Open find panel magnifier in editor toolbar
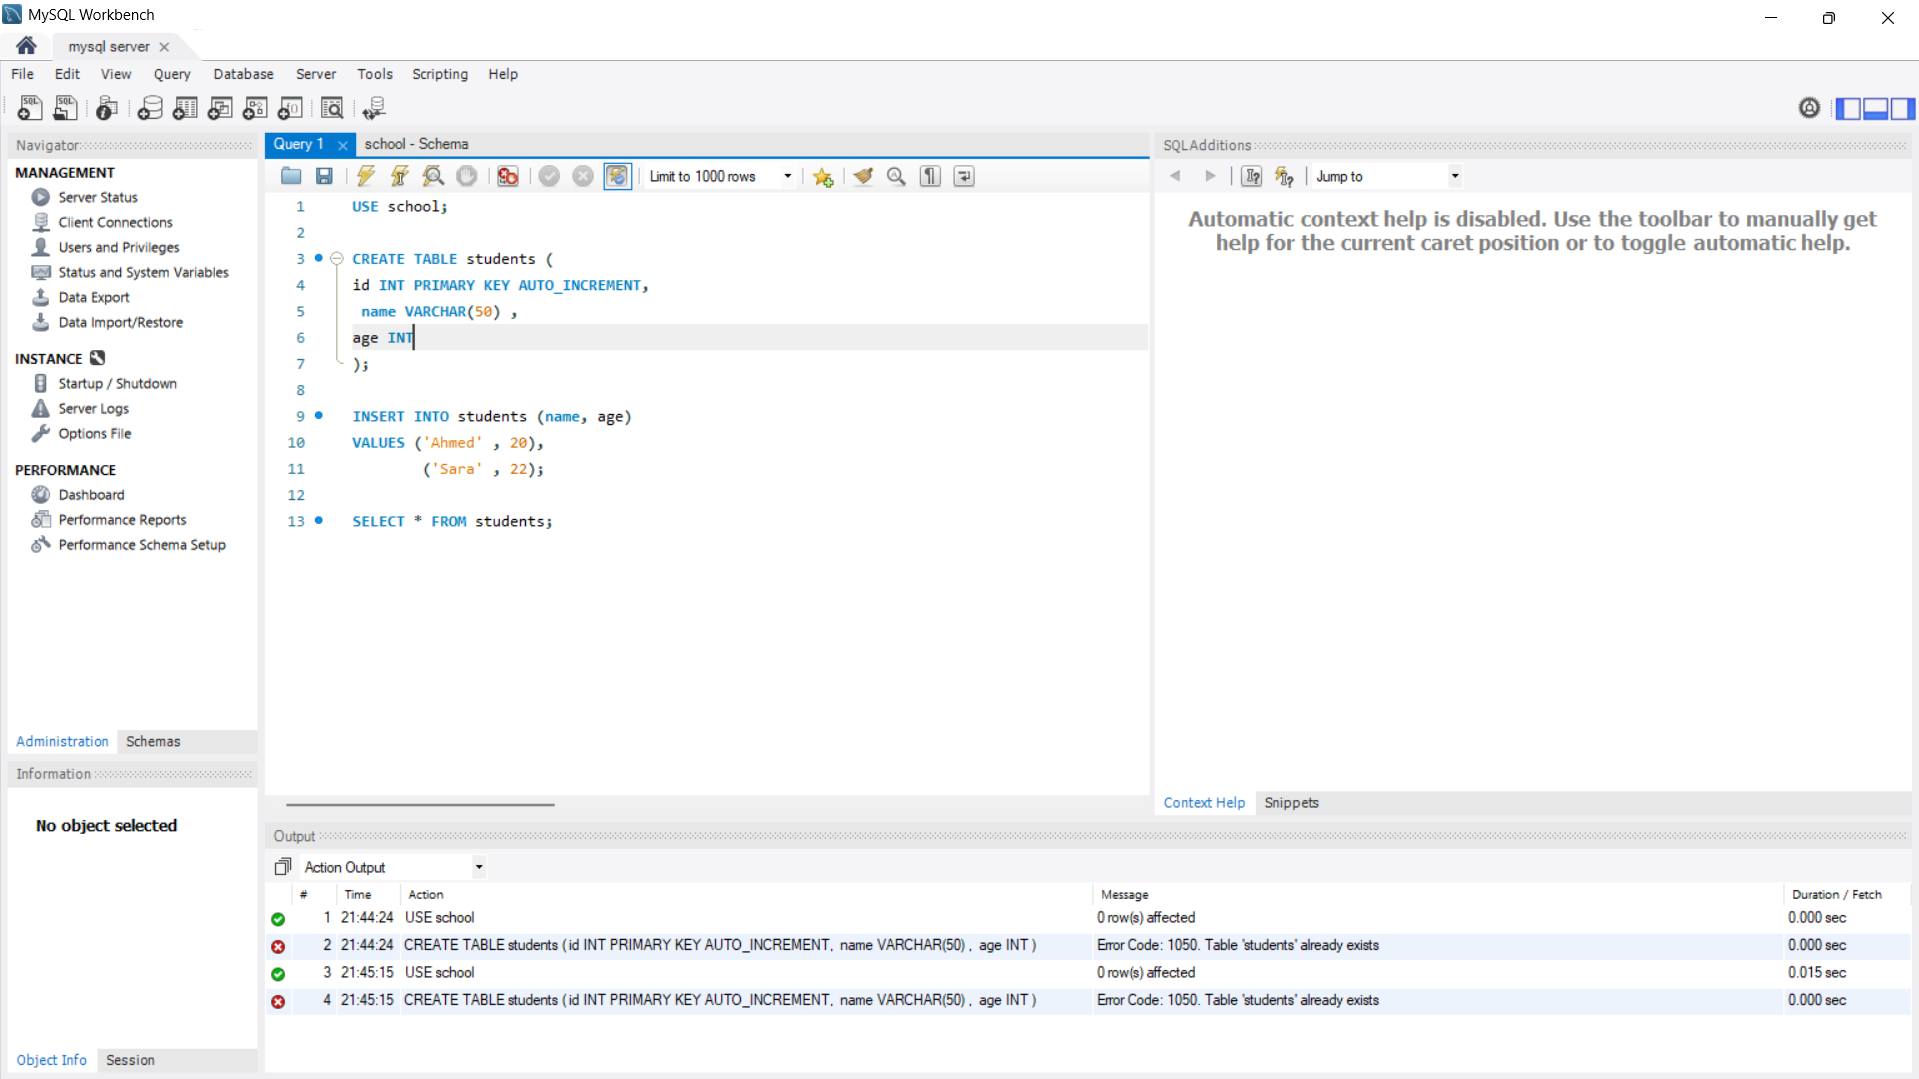This screenshot has height=1079, width=1919. (x=896, y=176)
